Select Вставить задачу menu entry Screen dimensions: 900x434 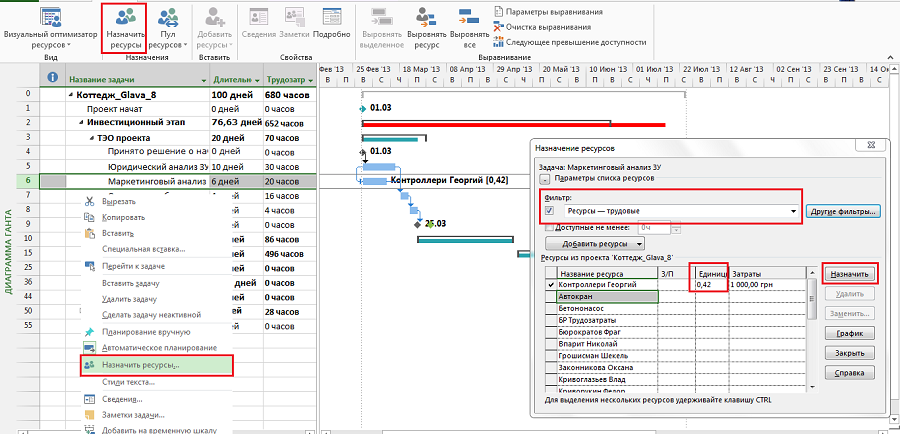point(130,283)
